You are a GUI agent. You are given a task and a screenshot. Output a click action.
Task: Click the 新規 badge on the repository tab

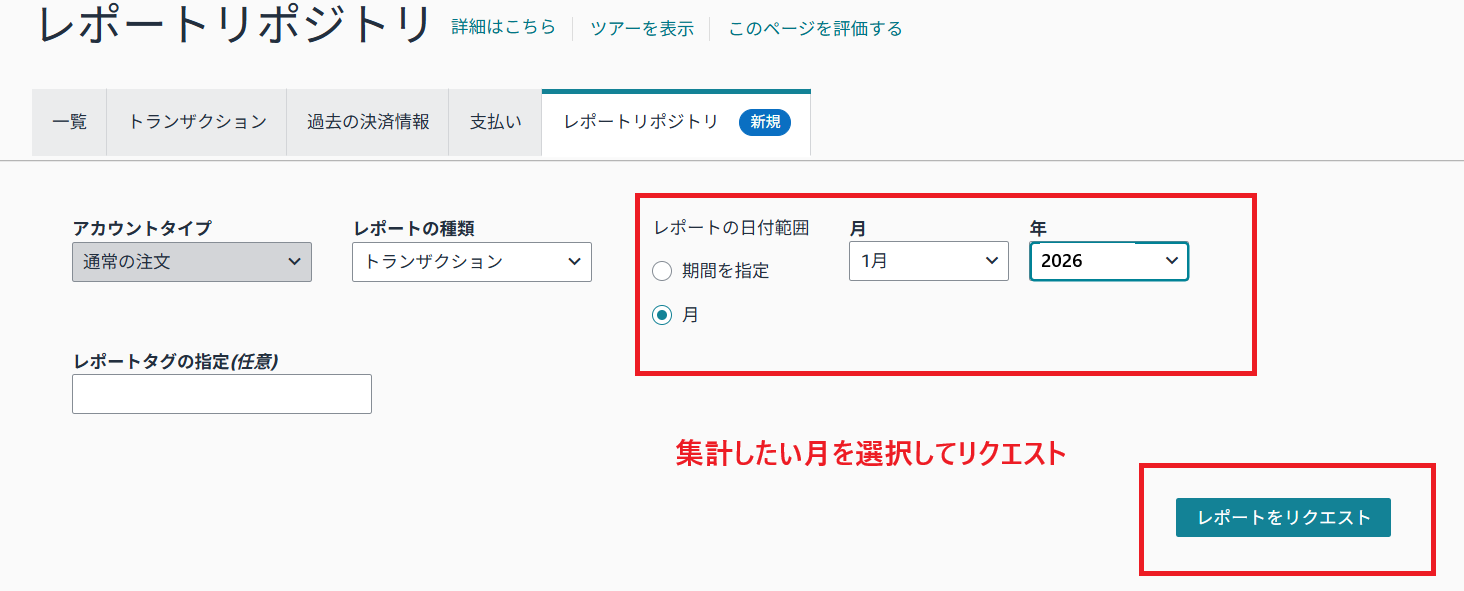(x=764, y=121)
